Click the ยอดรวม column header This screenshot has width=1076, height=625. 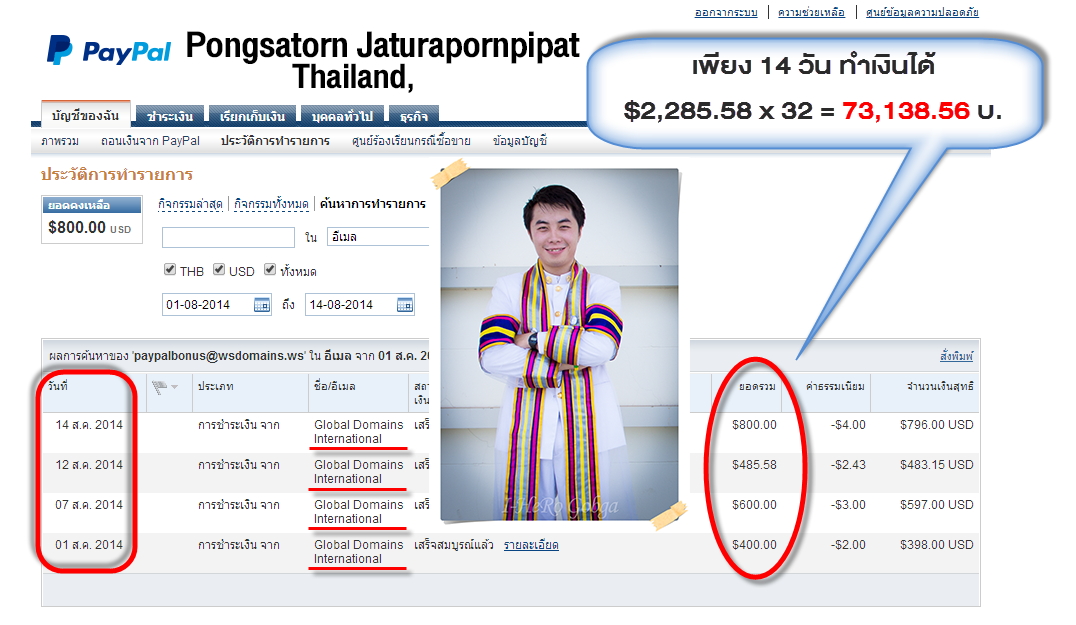point(757,386)
